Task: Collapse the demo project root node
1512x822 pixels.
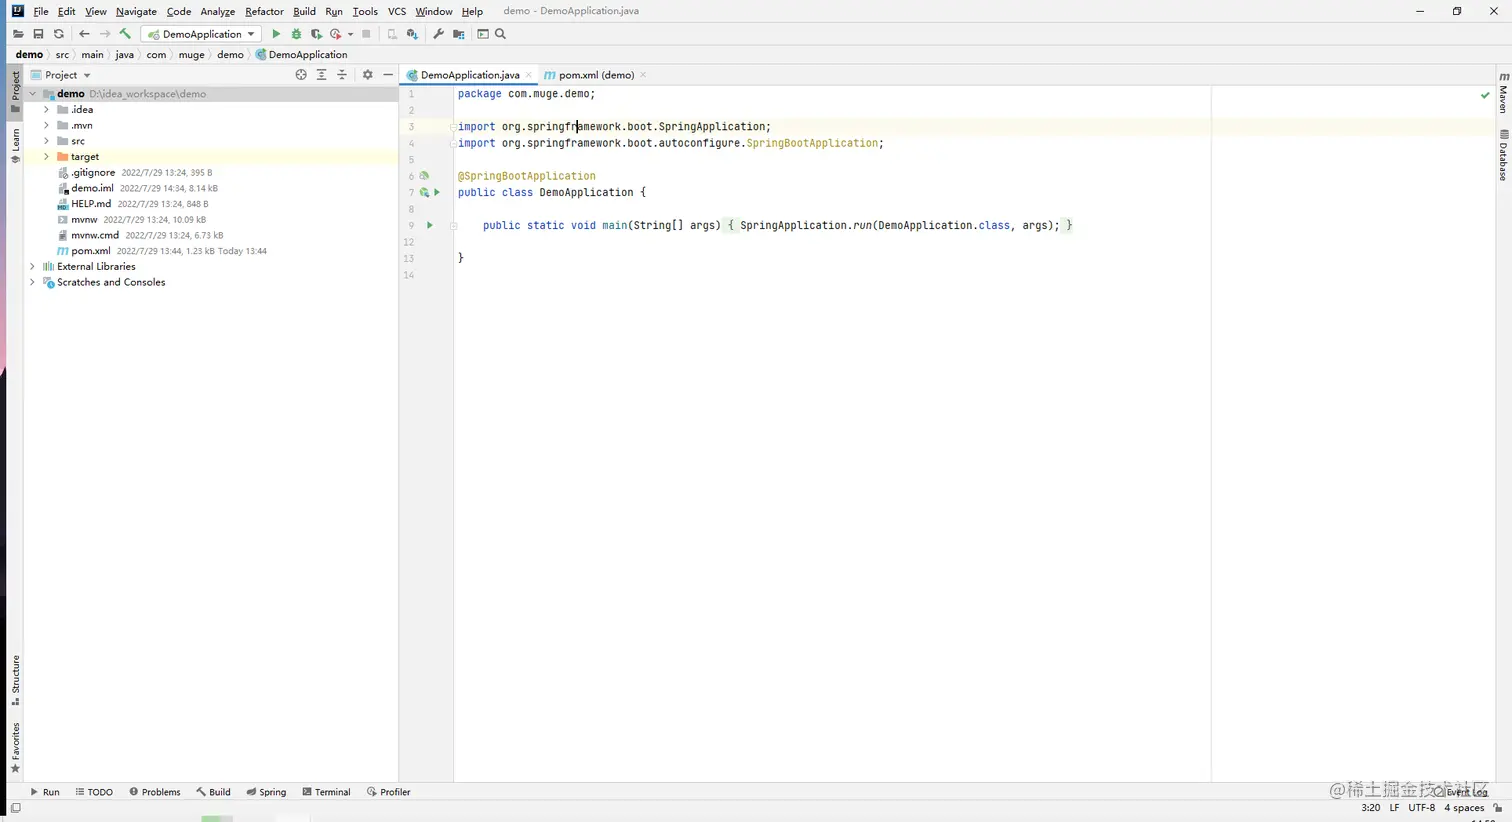Action: pyautogui.click(x=32, y=94)
